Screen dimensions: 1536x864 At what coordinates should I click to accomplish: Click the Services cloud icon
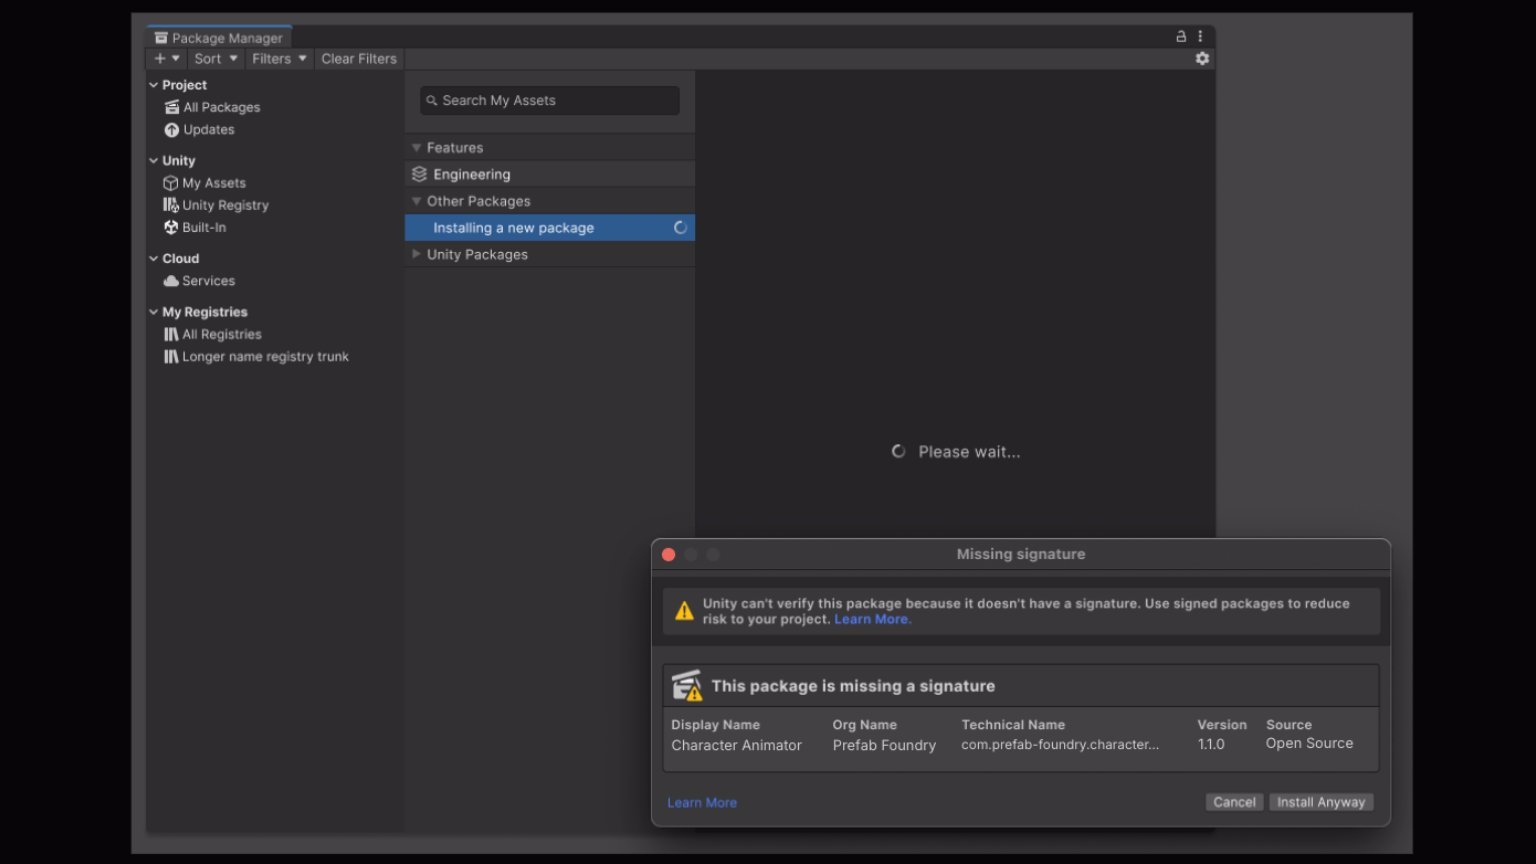(171, 281)
